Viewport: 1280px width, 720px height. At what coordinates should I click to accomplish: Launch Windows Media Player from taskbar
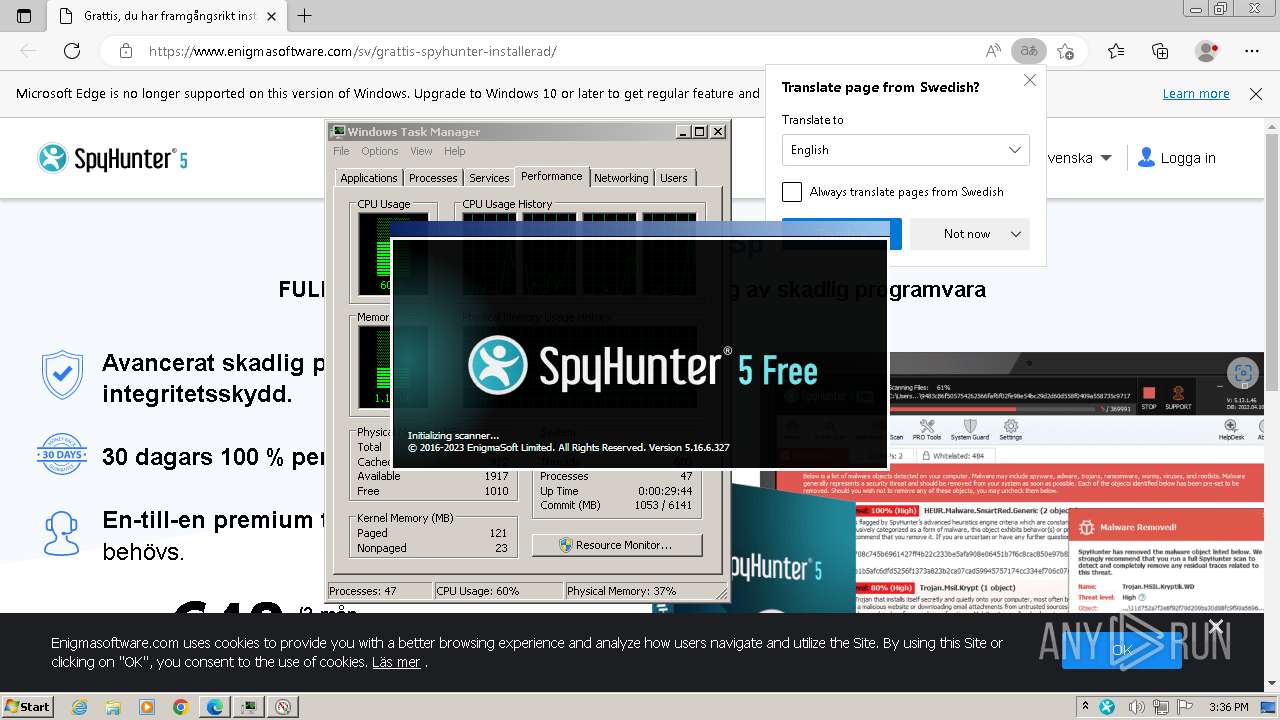tap(147, 707)
